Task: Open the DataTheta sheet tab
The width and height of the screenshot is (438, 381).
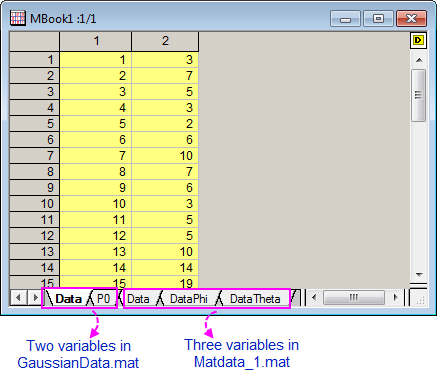Action: pyautogui.click(x=255, y=299)
